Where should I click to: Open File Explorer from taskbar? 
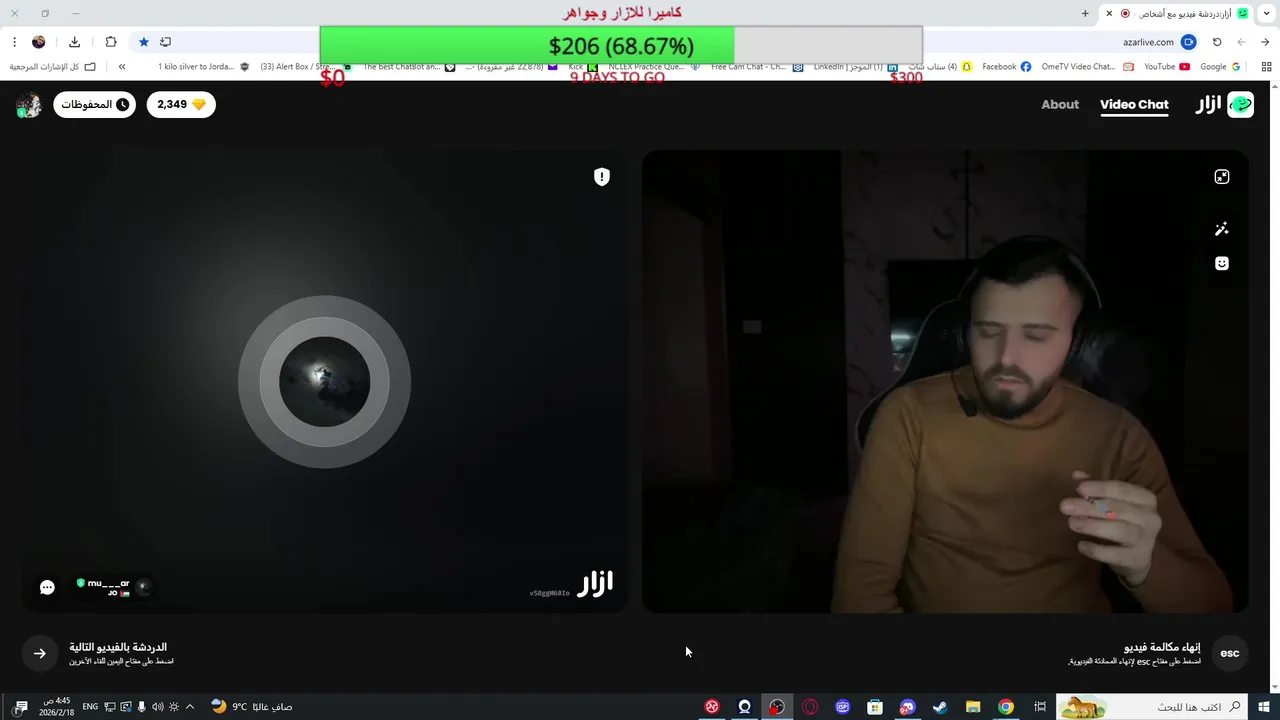(973, 707)
